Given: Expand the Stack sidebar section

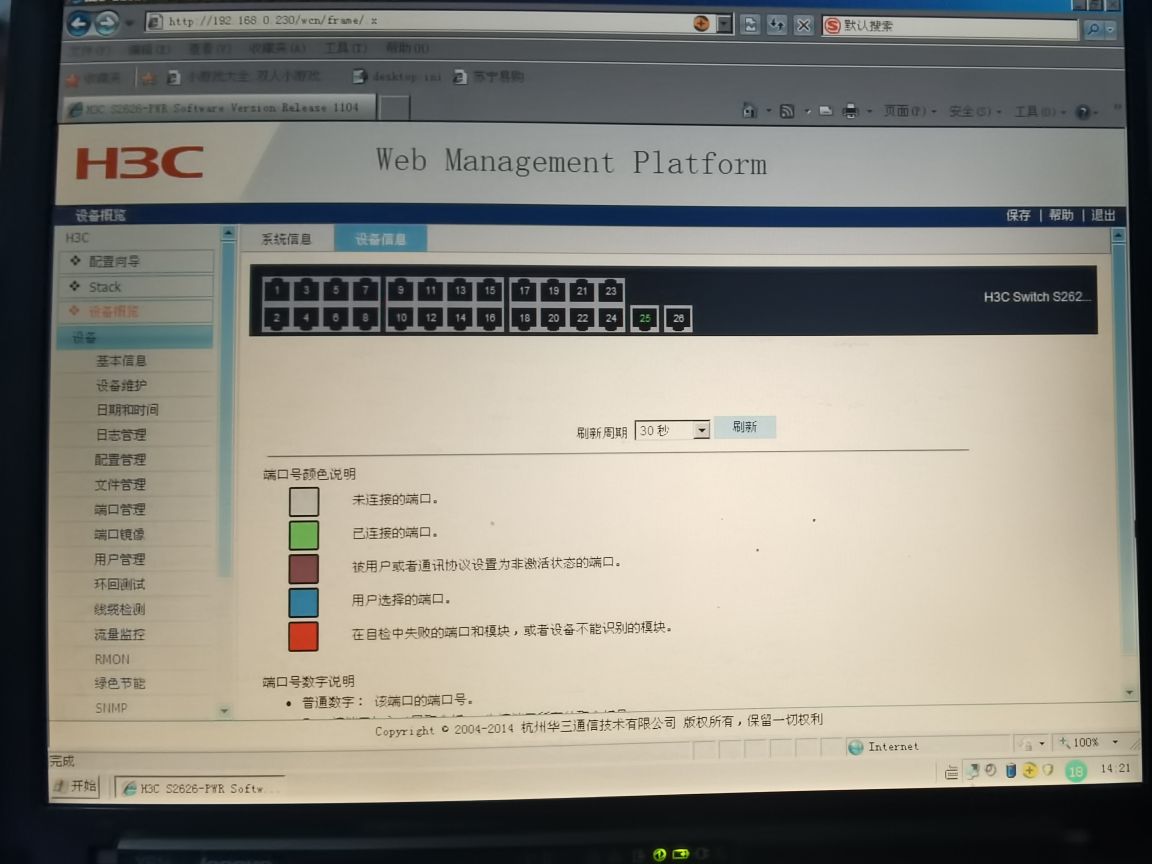Looking at the screenshot, I should pyautogui.click(x=137, y=287).
